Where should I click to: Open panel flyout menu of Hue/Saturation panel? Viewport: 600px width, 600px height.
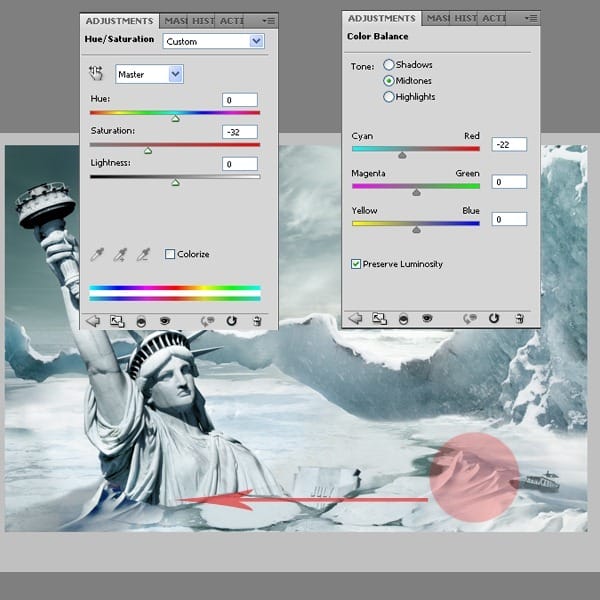(x=269, y=21)
